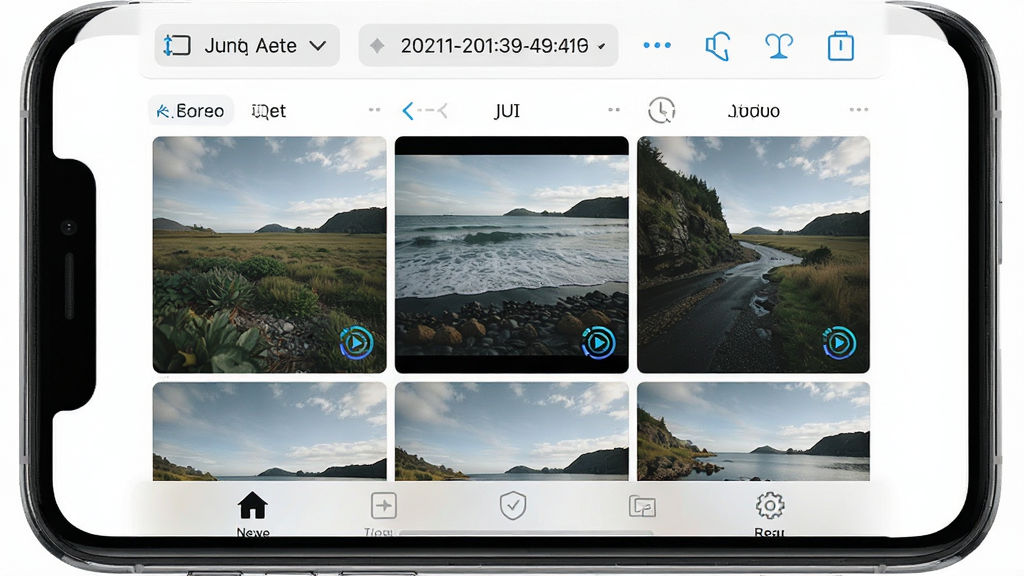Viewport: 1024px width, 576px height.
Task: Open the 20211-201:39-49:410 date dropdown
Action: [488, 46]
